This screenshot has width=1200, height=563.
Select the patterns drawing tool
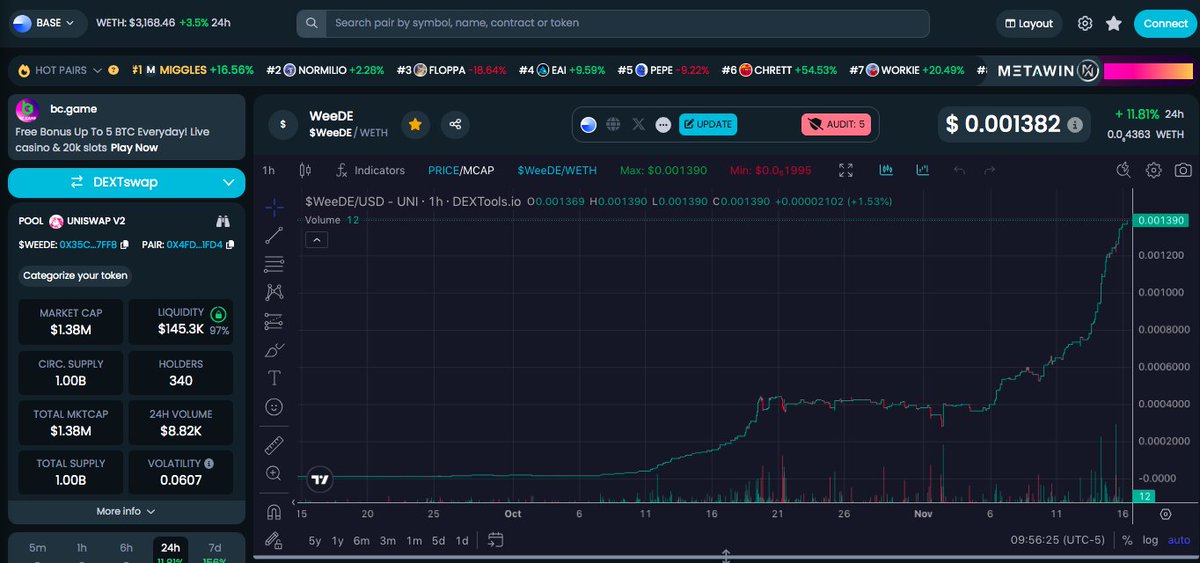(274, 292)
